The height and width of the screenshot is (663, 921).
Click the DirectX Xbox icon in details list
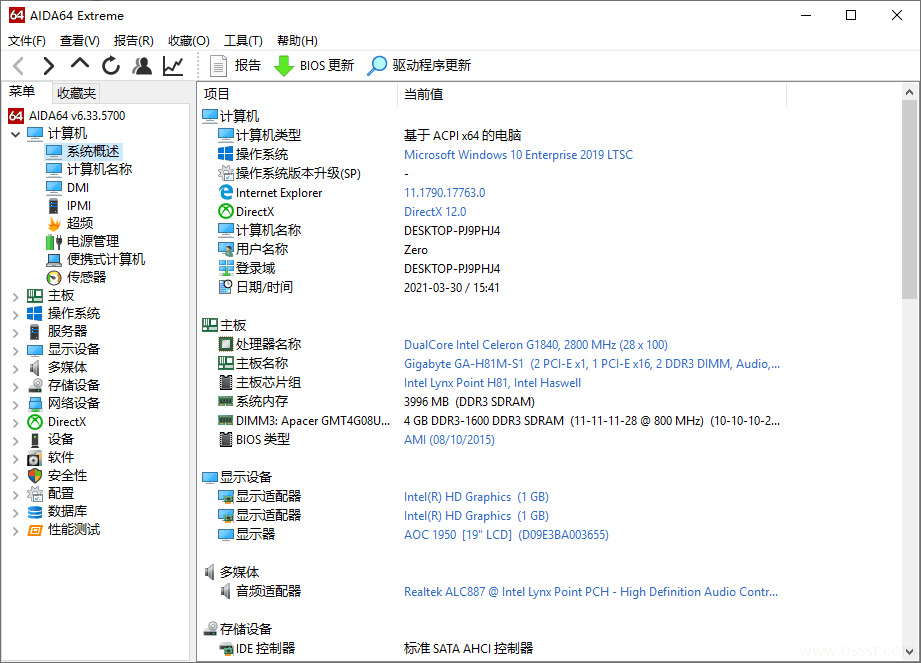click(x=226, y=211)
